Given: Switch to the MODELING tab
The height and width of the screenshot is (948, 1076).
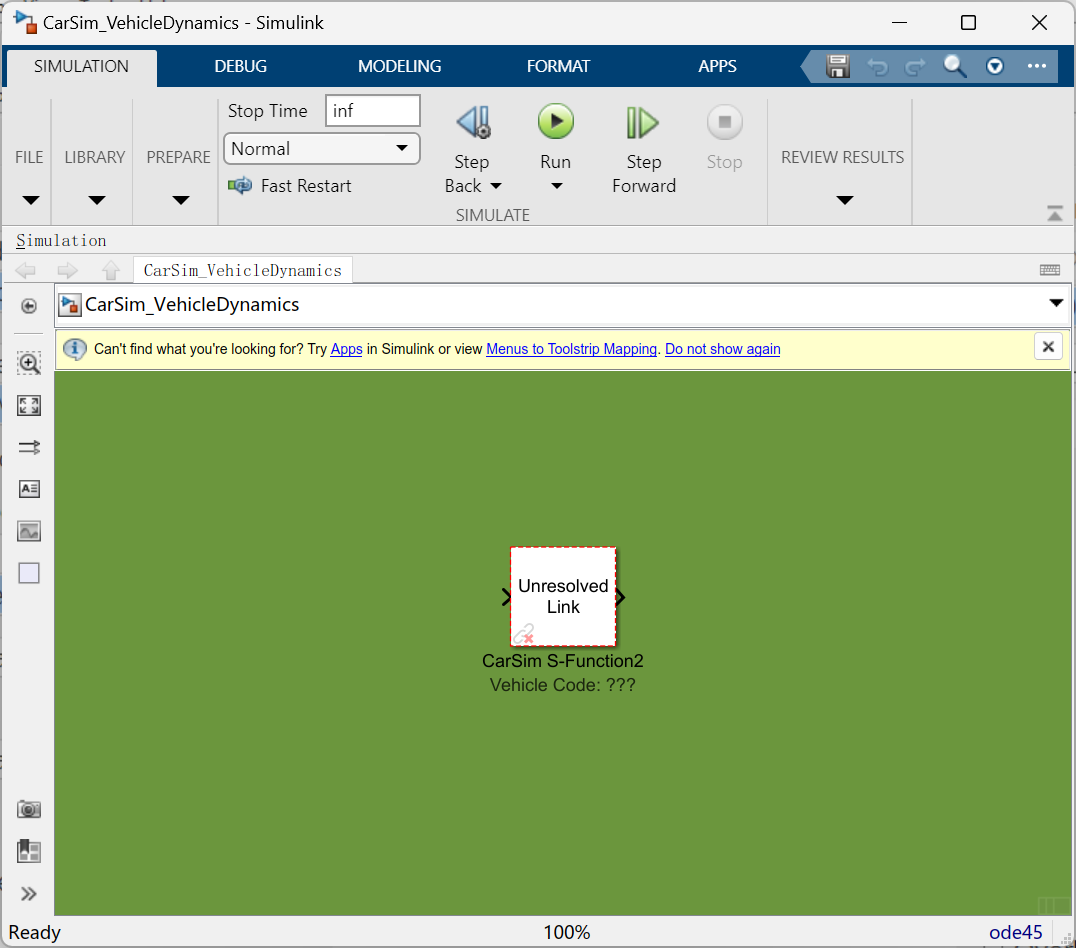Looking at the screenshot, I should [399, 67].
